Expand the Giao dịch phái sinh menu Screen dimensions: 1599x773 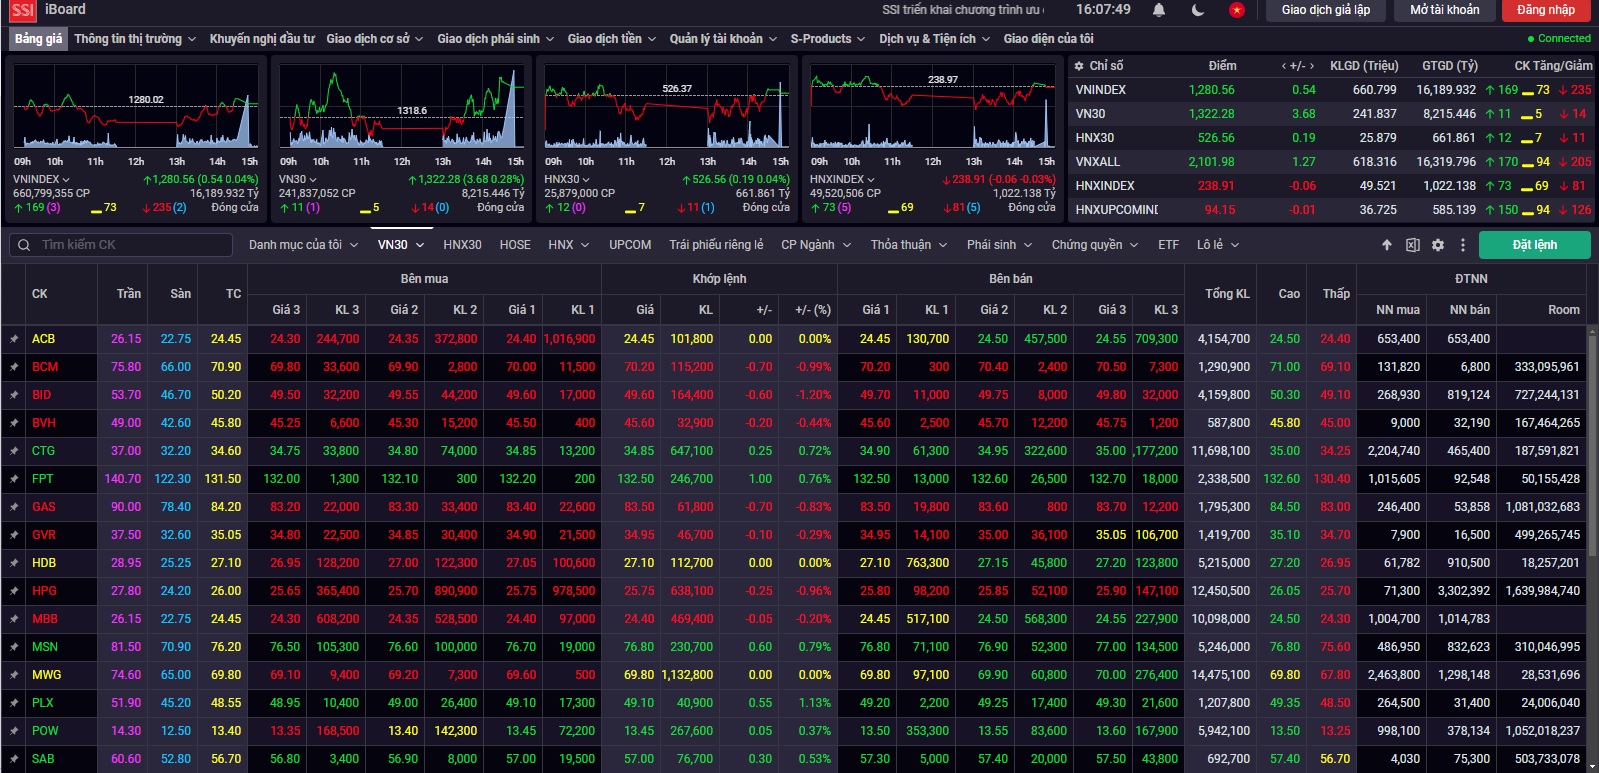pos(495,39)
